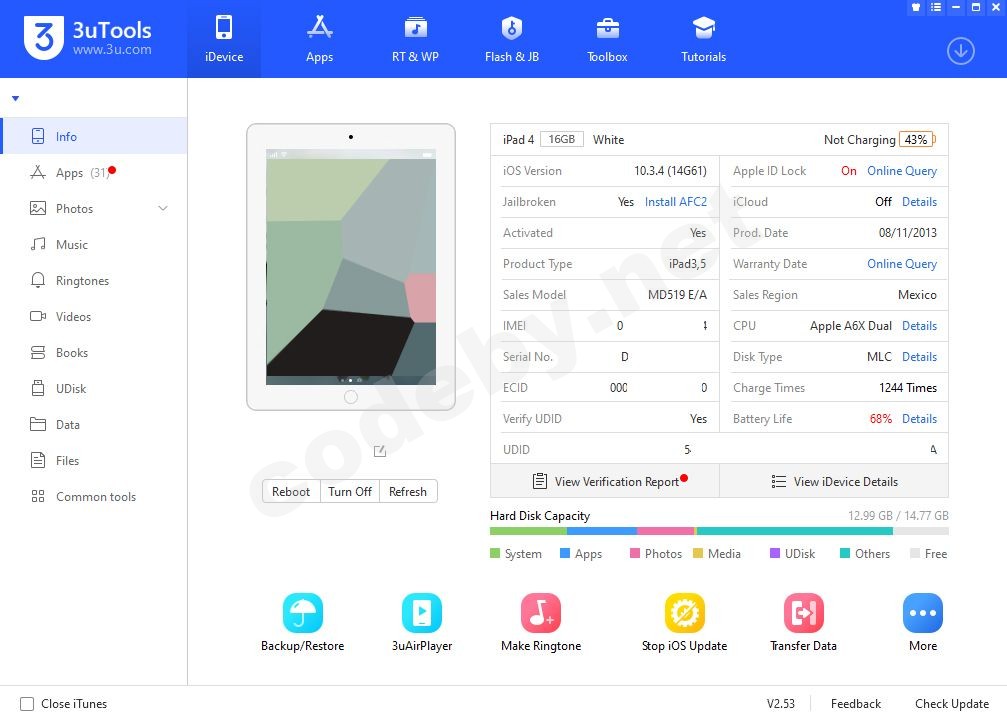Expand the Photos chevron

162,208
